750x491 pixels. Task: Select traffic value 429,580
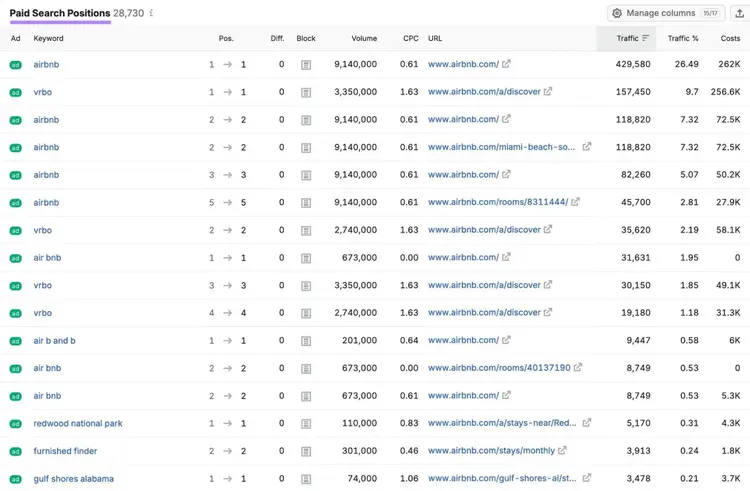click(x=633, y=64)
